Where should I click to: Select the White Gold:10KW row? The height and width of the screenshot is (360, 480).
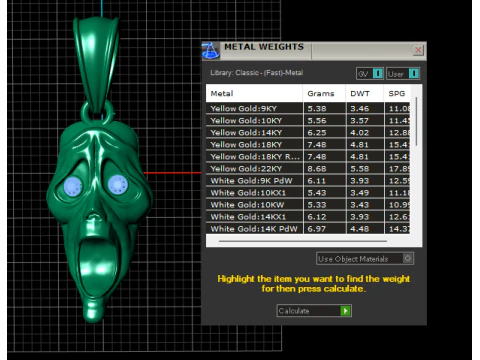coord(308,205)
